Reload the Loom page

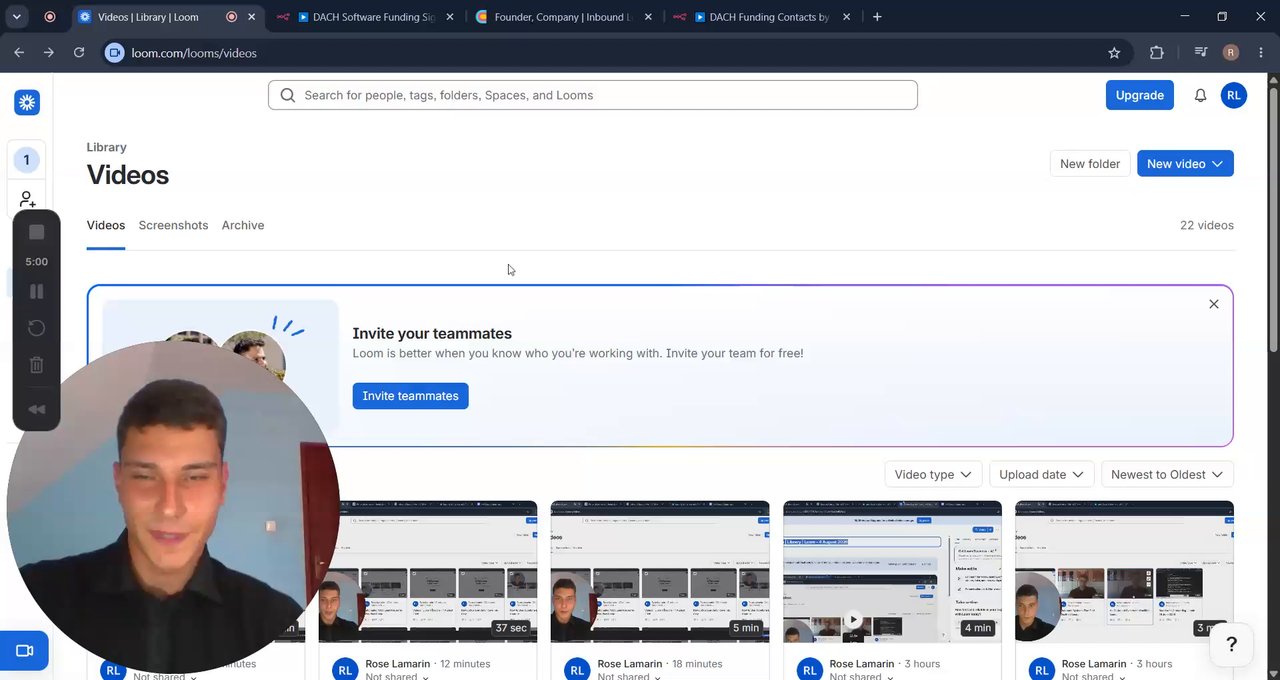pyautogui.click(x=79, y=53)
